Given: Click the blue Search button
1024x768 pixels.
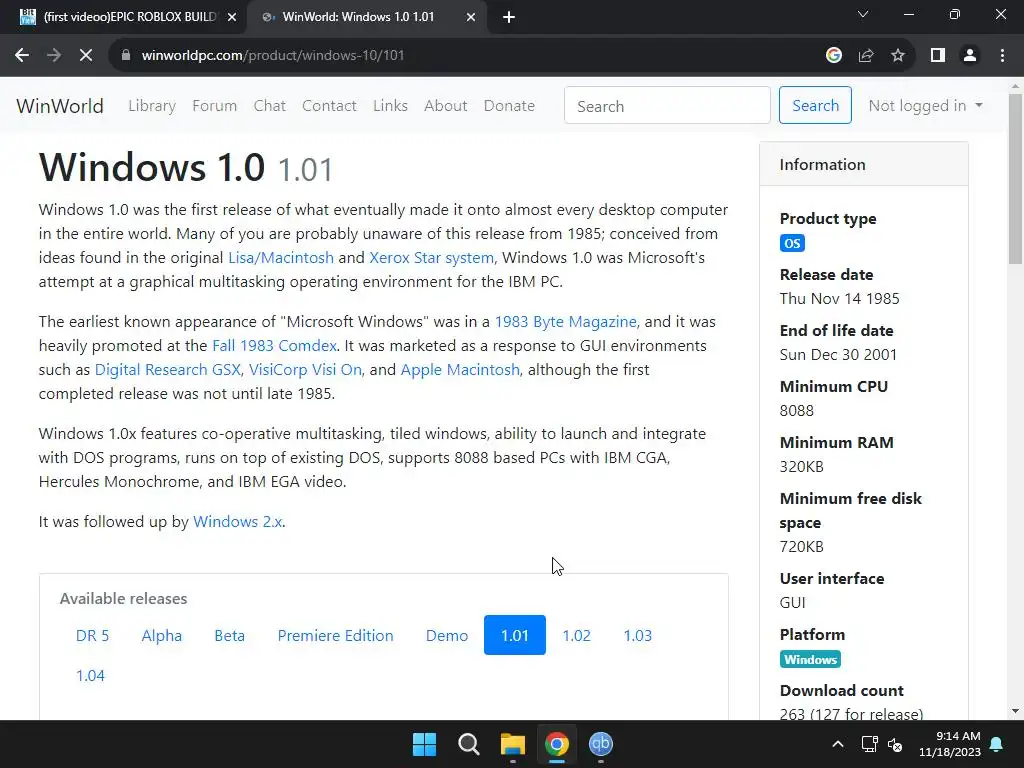Looking at the screenshot, I should coord(815,105).
